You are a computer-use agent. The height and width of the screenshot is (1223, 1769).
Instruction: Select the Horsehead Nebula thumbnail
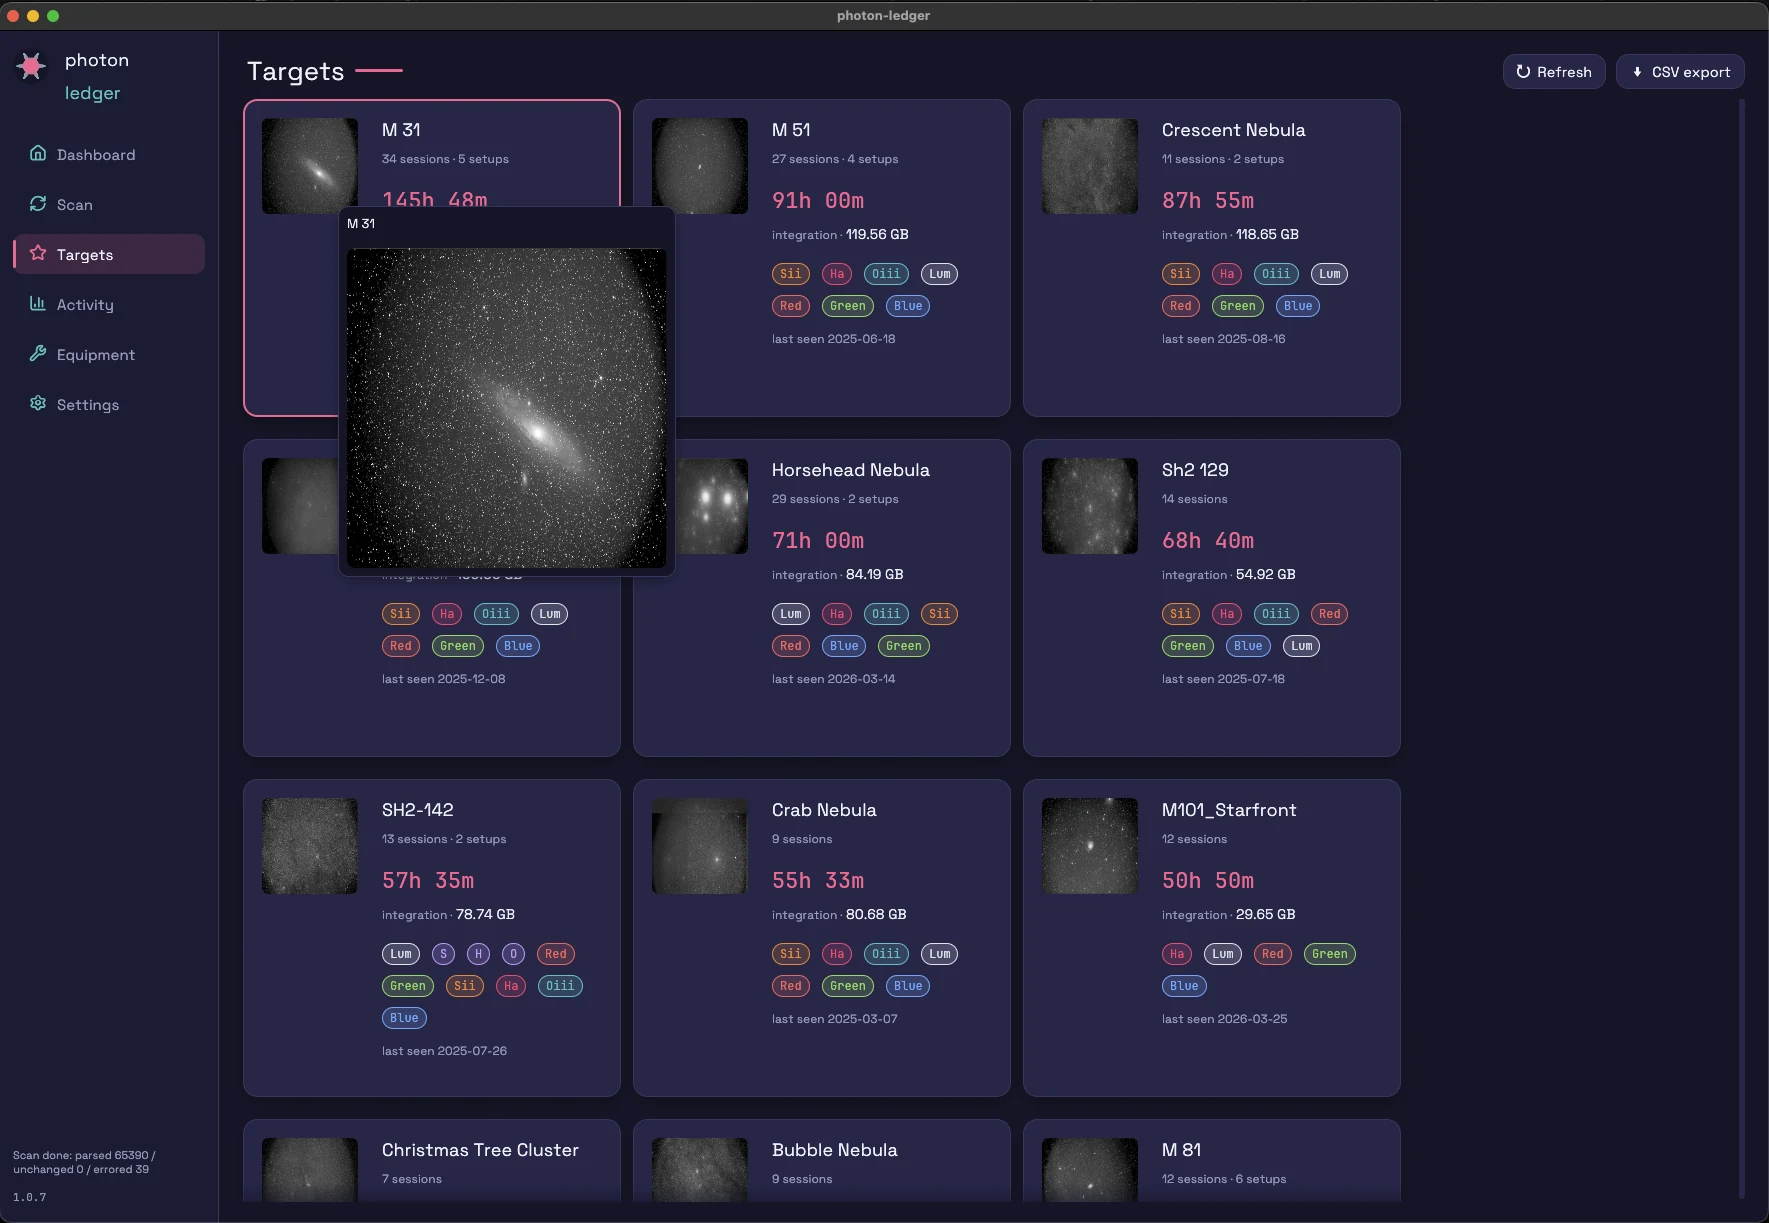(x=712, y=506)
